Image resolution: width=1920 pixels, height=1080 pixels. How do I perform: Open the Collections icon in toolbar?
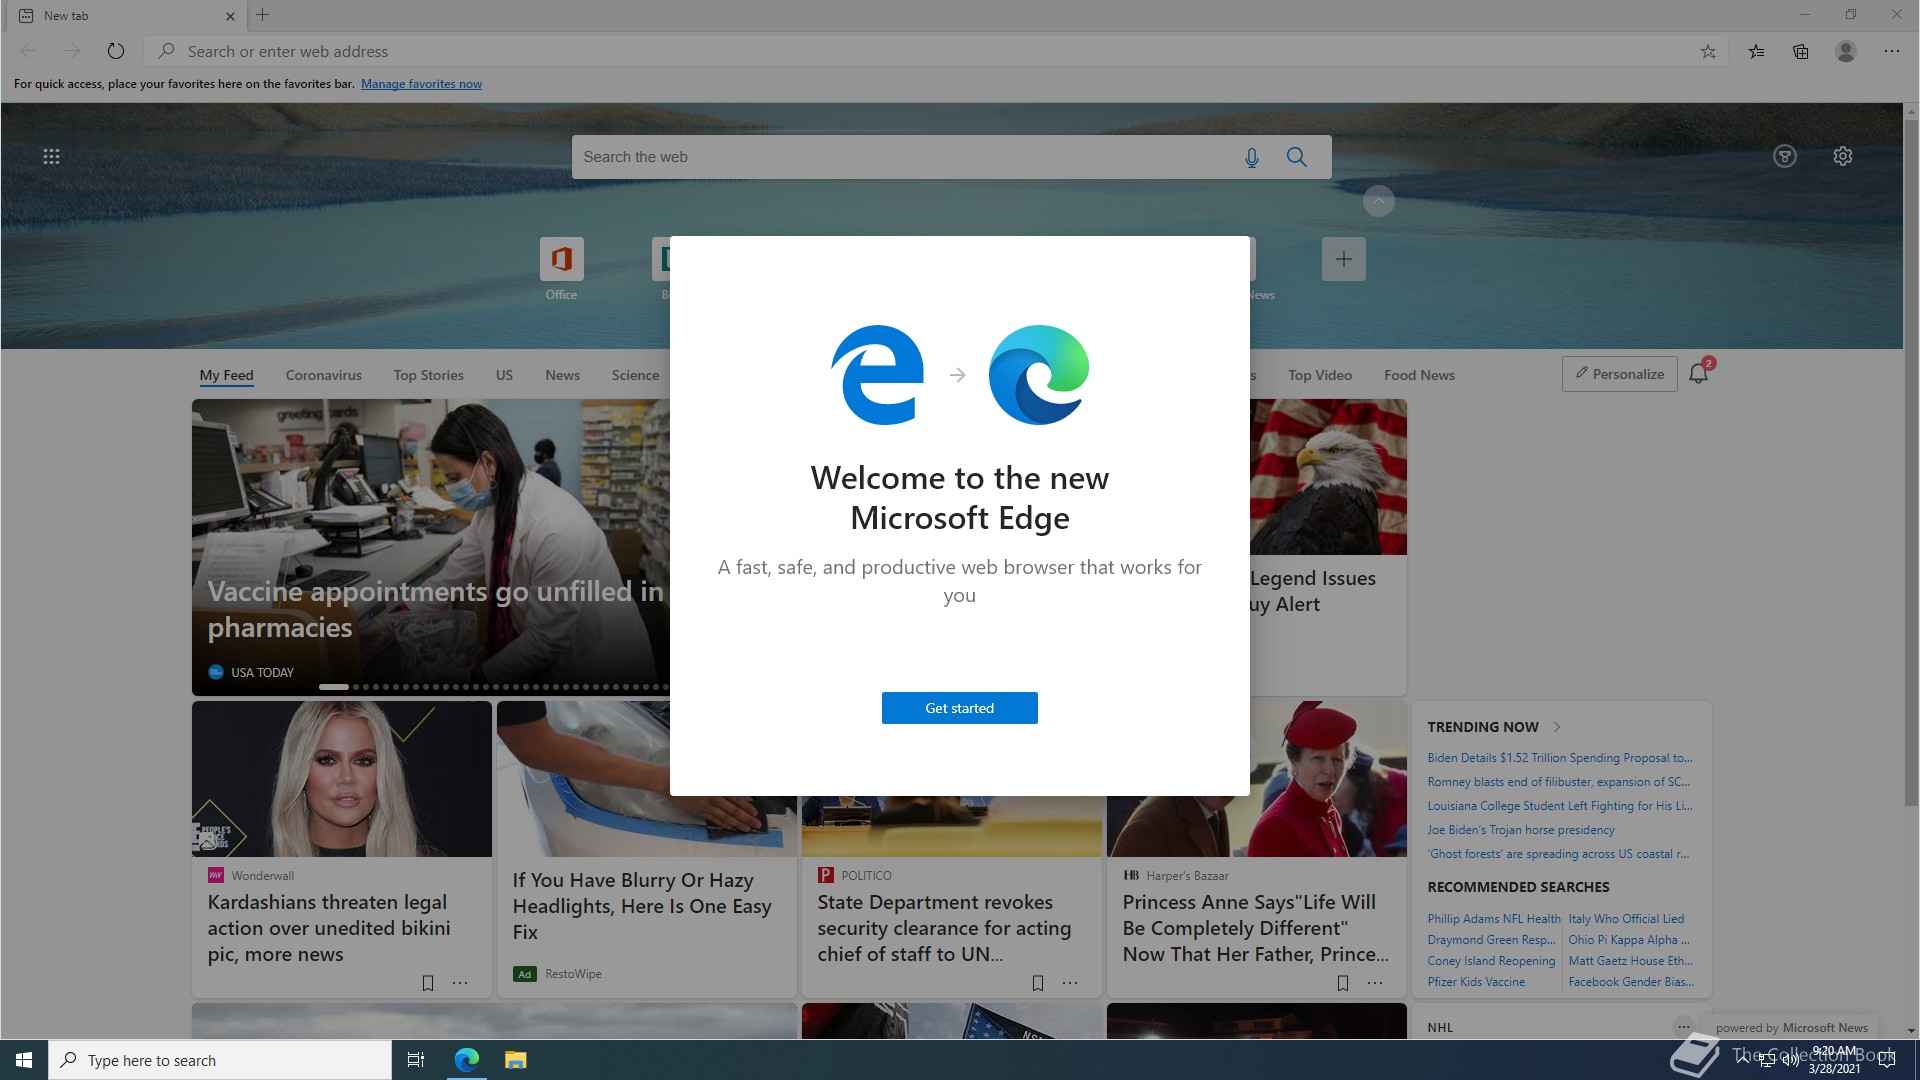pyautogui.click(x=1801, y=51)
